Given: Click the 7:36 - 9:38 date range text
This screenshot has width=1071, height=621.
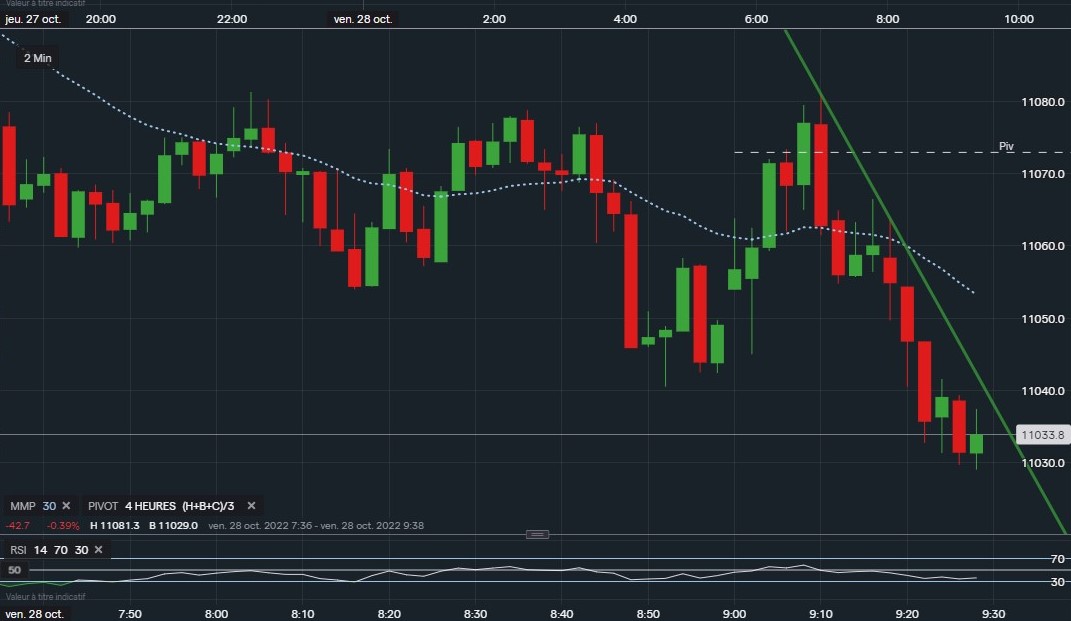Looking at the screenshot, I should (x=316, y=525).
